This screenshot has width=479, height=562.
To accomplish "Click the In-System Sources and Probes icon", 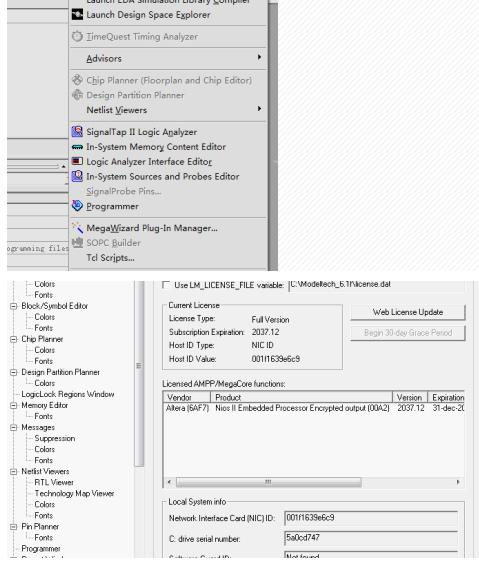I will pos(77,176).
